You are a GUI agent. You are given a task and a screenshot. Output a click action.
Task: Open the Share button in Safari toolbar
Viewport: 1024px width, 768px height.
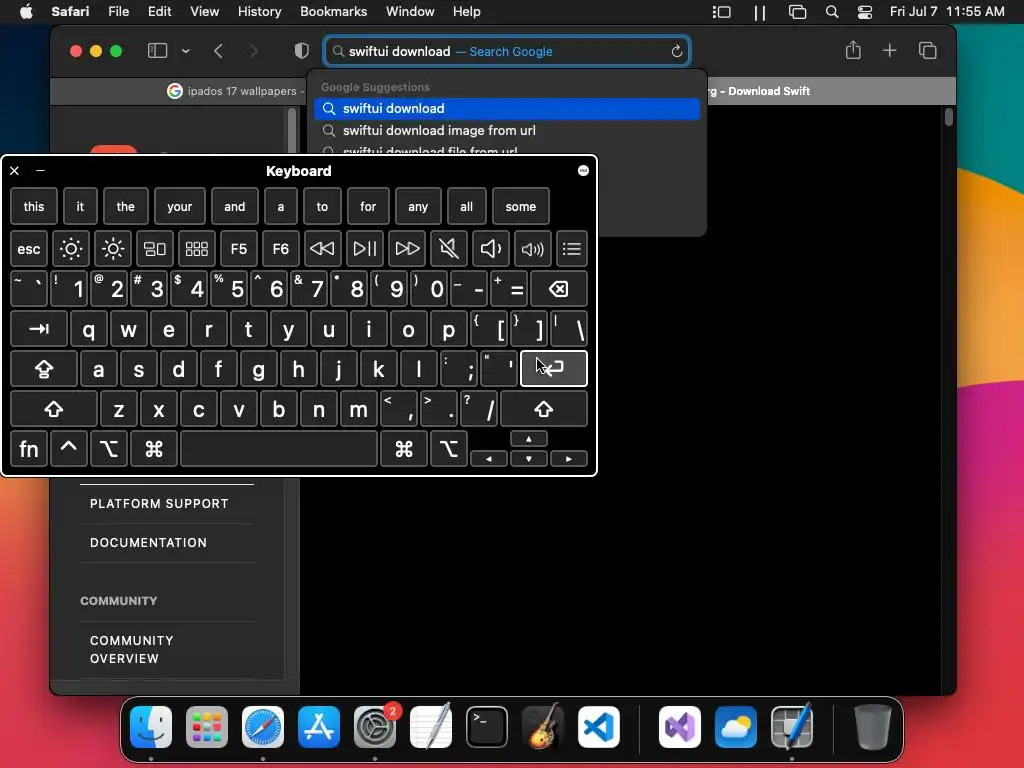click(853, 50)
